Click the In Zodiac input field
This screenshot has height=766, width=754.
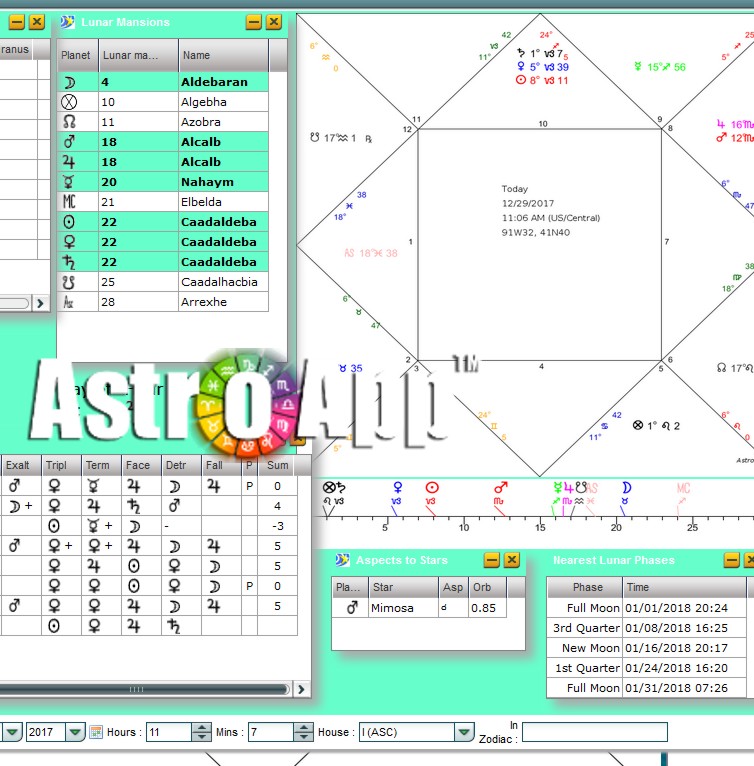click(x=595, y=732)
